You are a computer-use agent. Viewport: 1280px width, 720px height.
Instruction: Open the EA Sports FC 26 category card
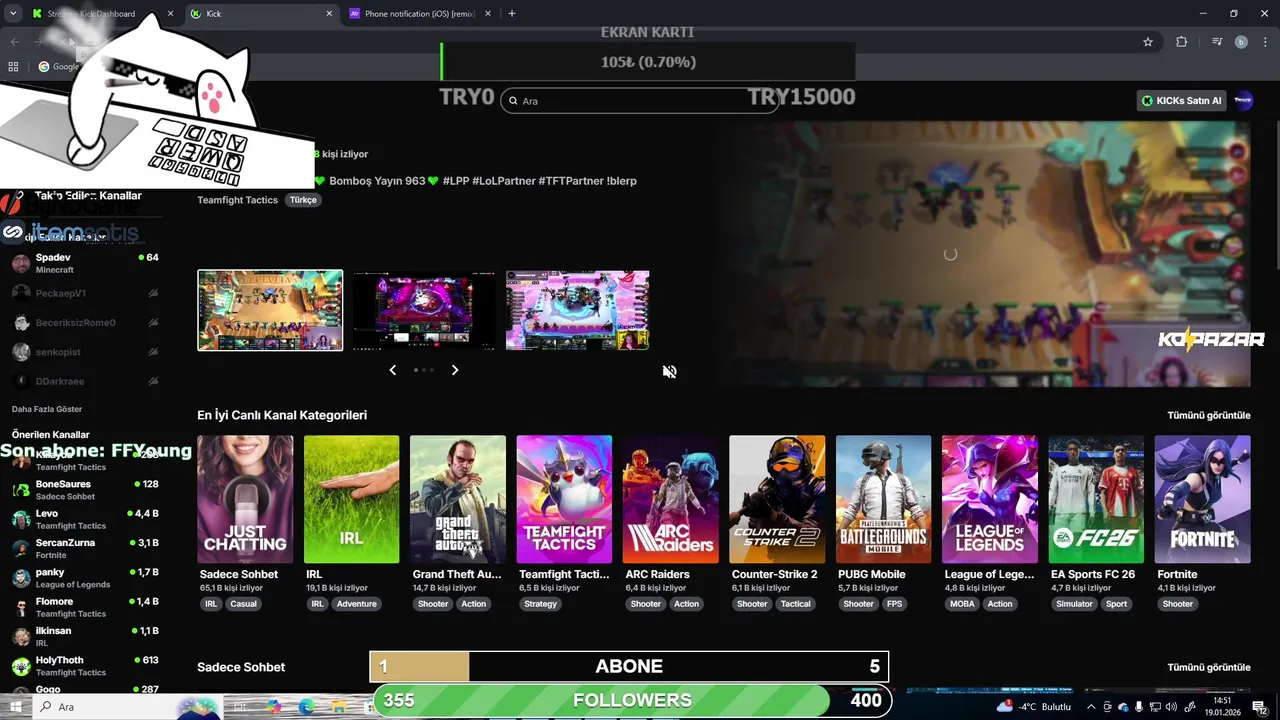(1096, 499)
